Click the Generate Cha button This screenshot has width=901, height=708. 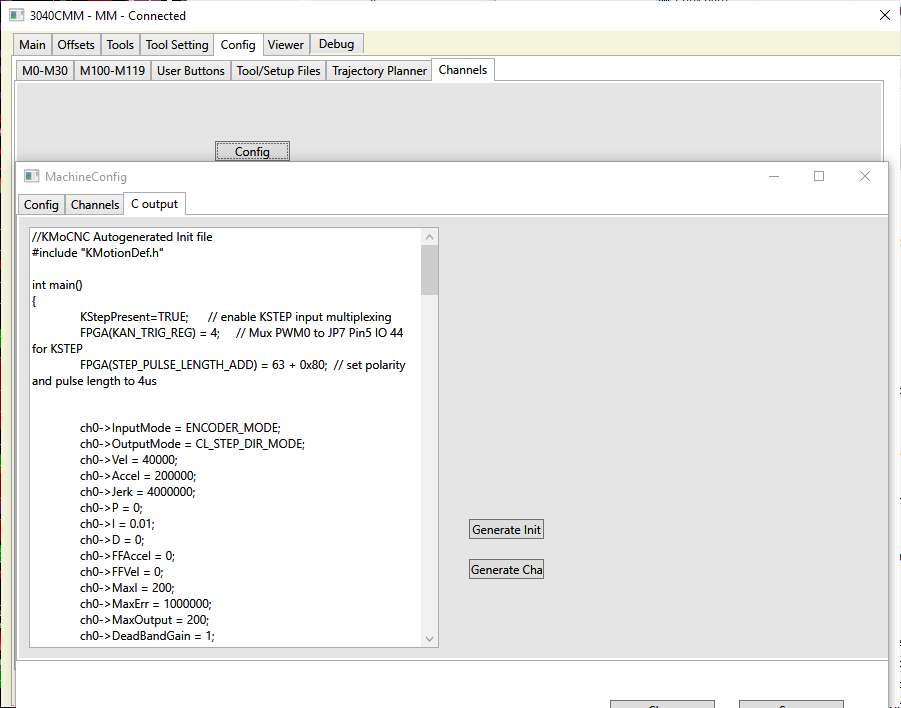click(506, 570)
